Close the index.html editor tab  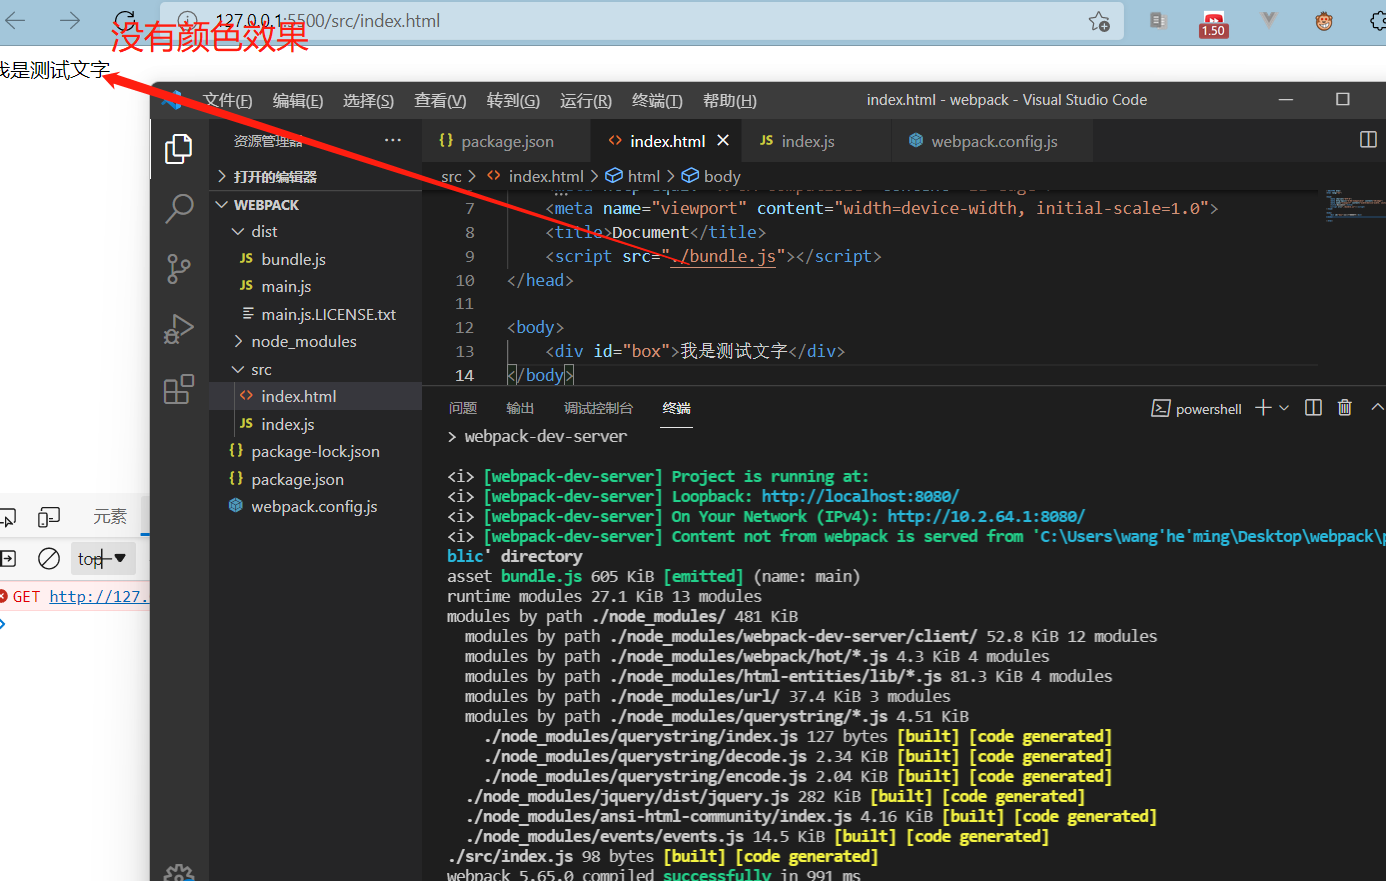[x=723, y=140]
